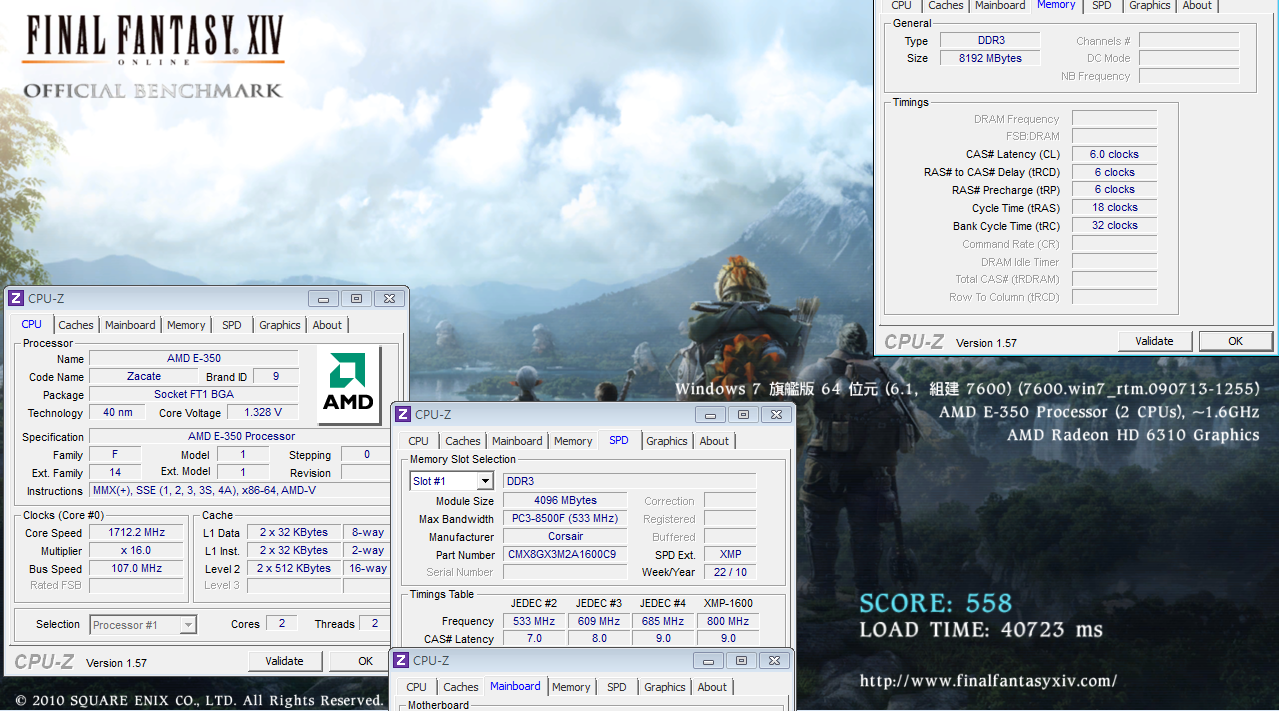This screenshot has height=711, width=1279.
Task: Click the Level 2 '16-way' value
Action: (x=367, y=569)
